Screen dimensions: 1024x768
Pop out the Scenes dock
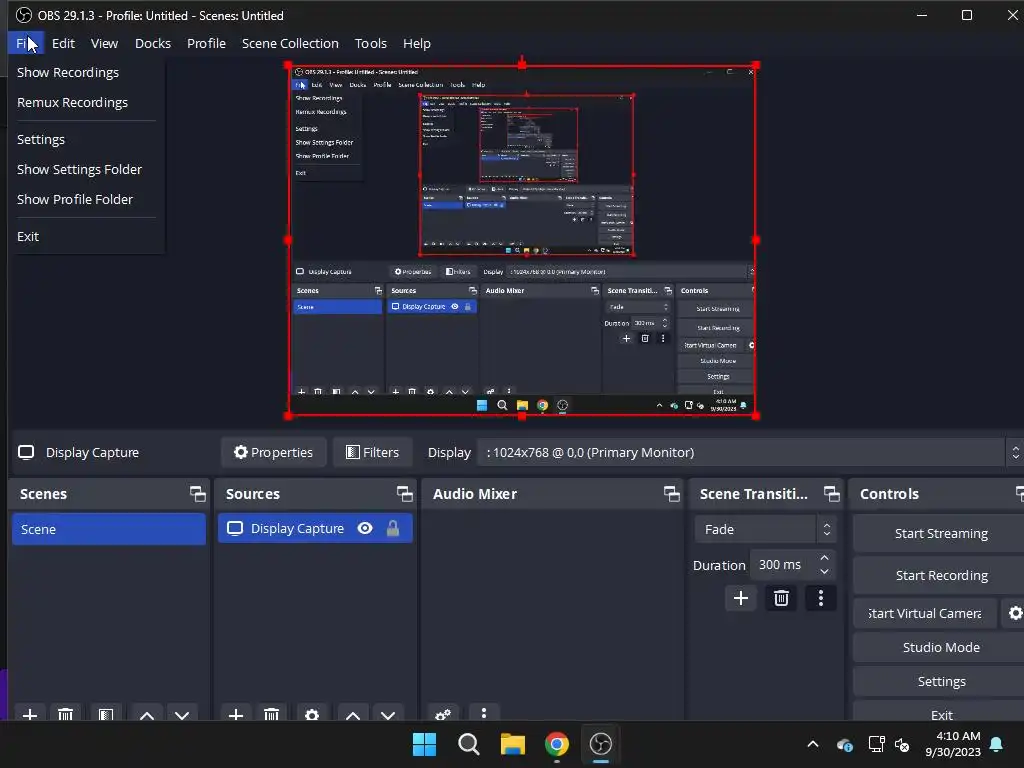coord(198,494)
